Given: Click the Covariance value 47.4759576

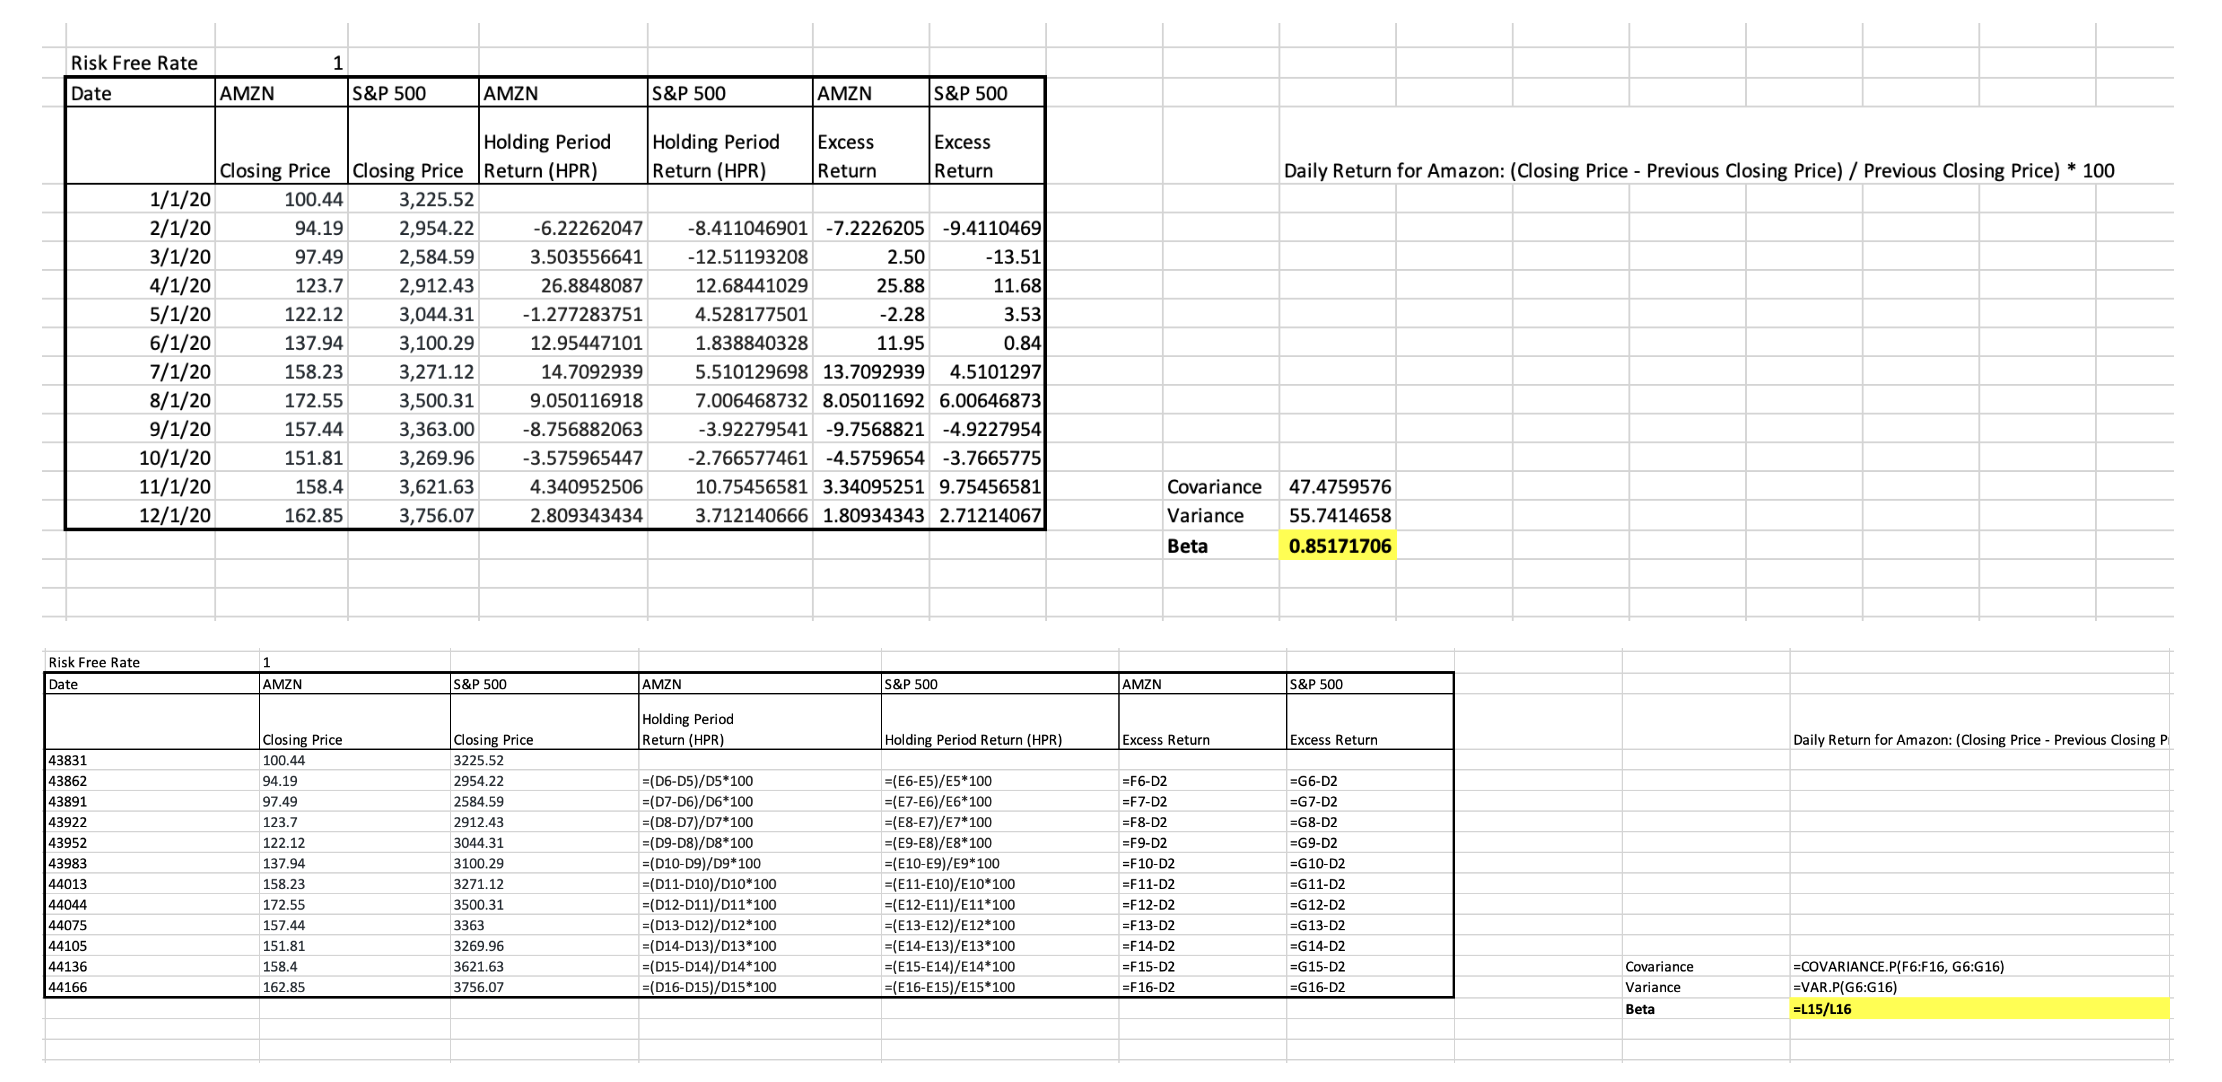Looking at the screenshot, I should click(1338, 487).
